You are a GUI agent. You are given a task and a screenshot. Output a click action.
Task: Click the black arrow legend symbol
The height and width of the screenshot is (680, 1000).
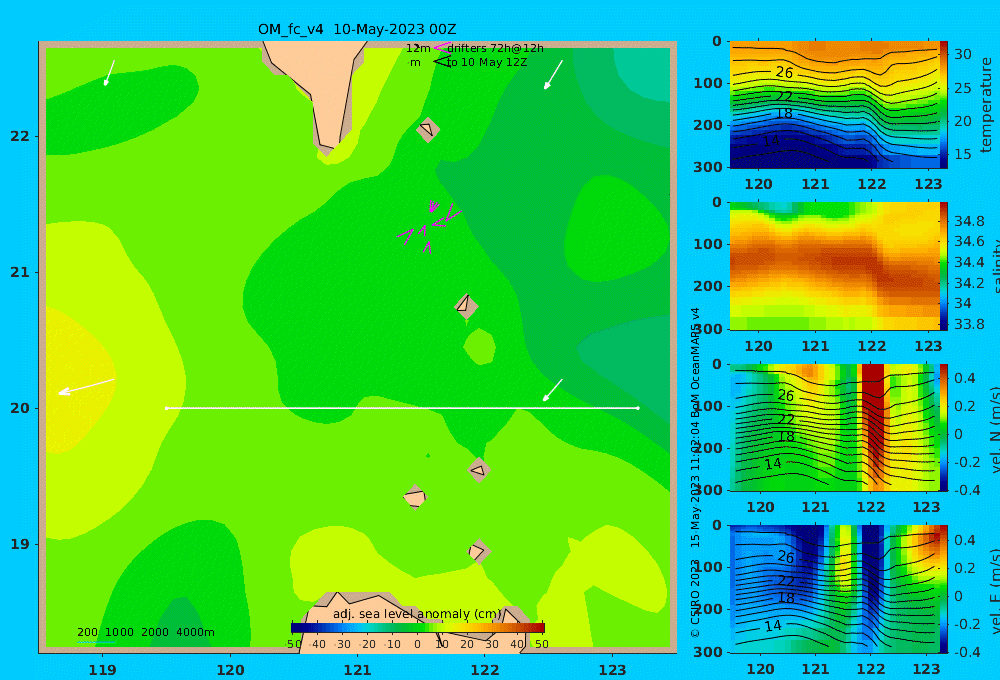click(x=441, y=62)
